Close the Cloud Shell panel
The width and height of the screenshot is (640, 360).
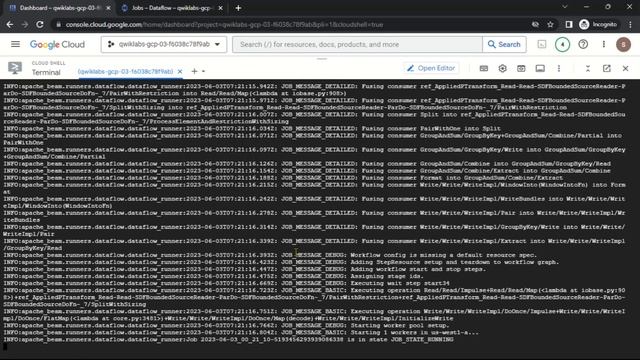[x=625, y=69]
